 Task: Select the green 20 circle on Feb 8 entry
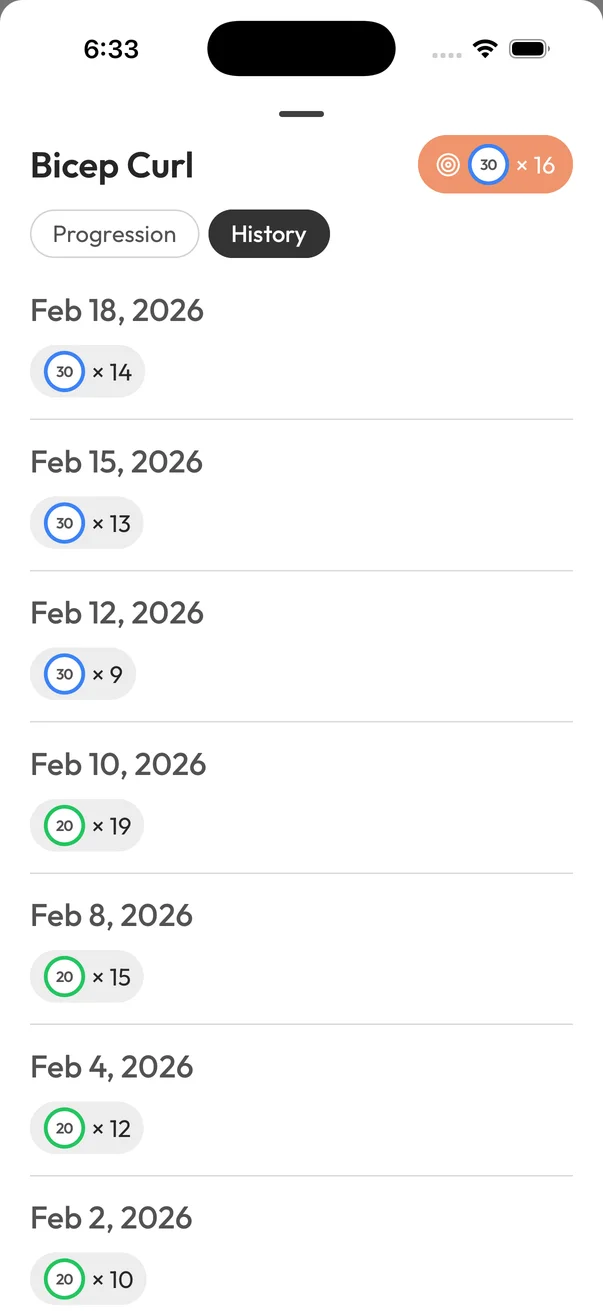tap(64, 976)
